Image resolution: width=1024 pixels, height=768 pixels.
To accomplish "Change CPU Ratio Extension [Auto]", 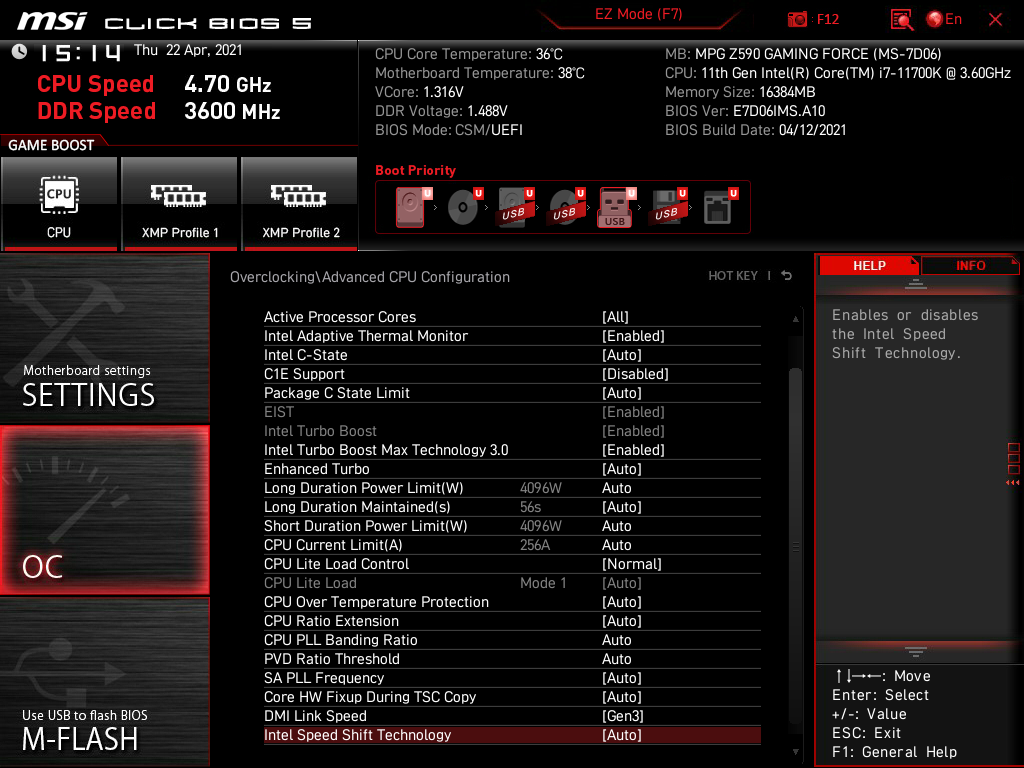I will coord(512,621).
